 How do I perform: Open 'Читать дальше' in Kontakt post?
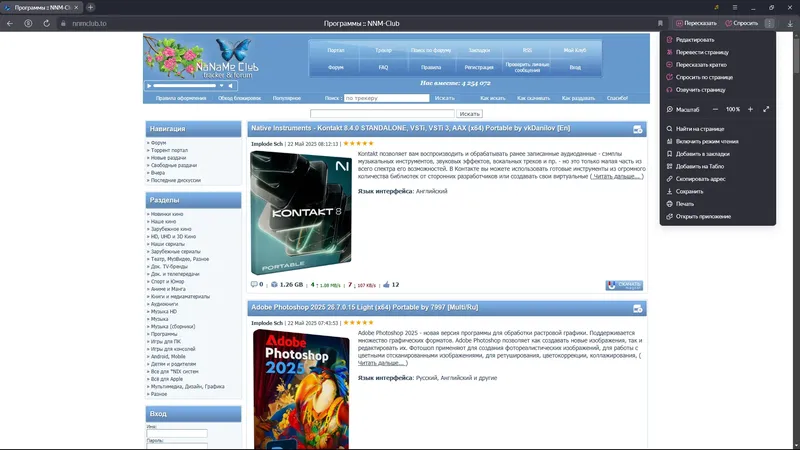pyautogui.click(x=617, y=177)
